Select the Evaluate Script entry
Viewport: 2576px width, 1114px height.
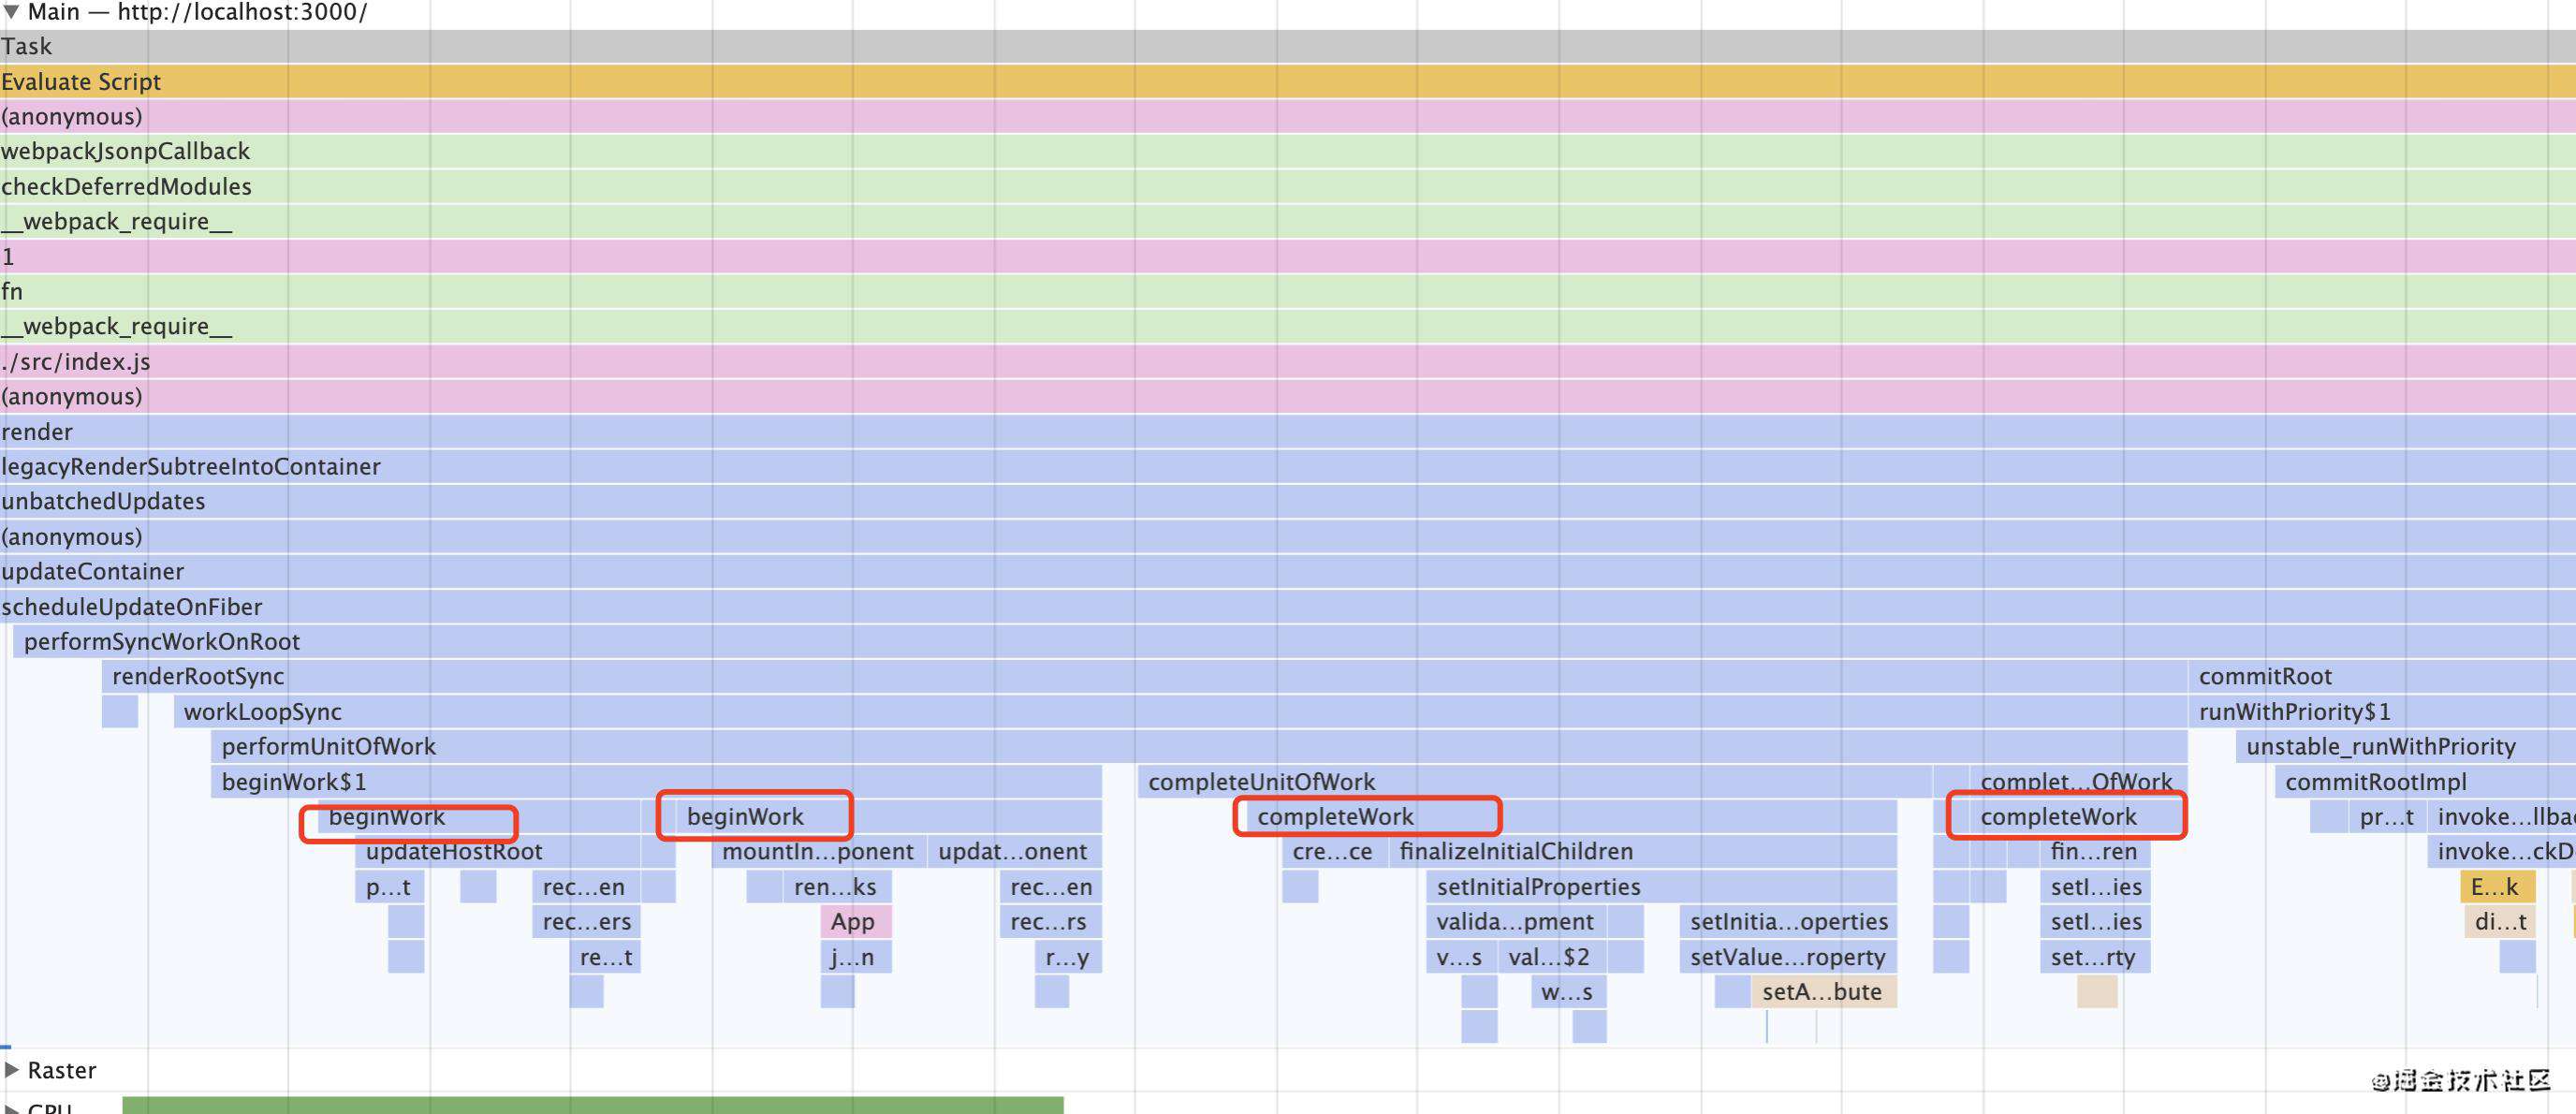1288,82
